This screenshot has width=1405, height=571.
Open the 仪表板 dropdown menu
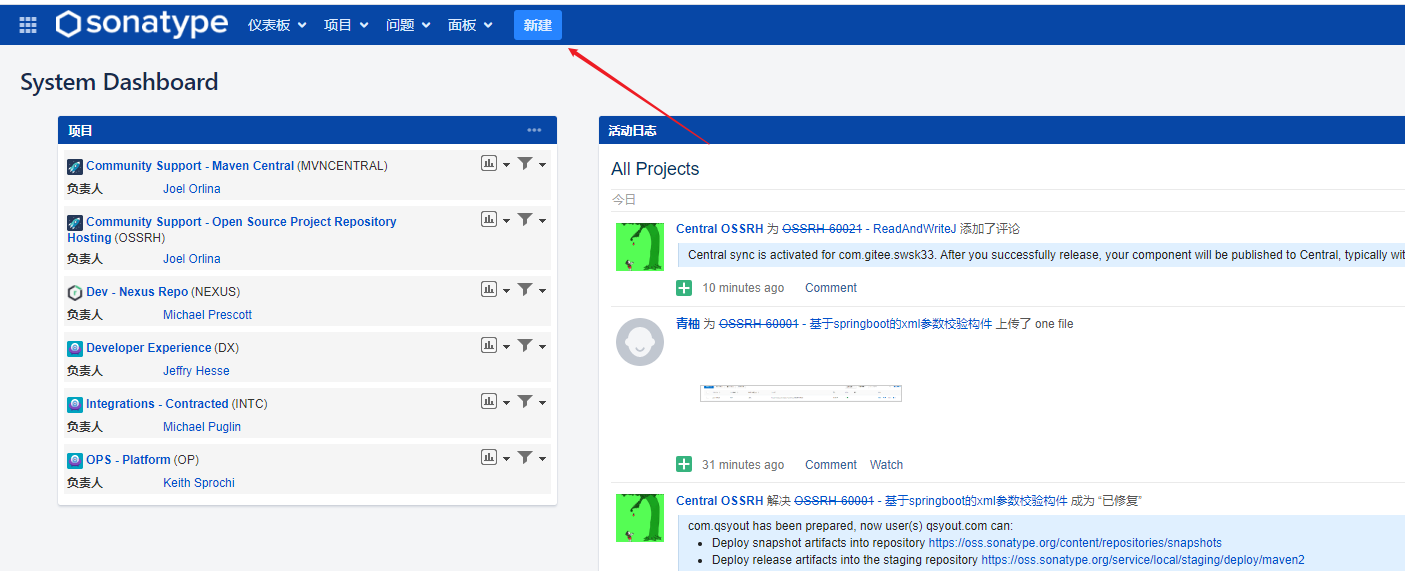pos(276,25)
